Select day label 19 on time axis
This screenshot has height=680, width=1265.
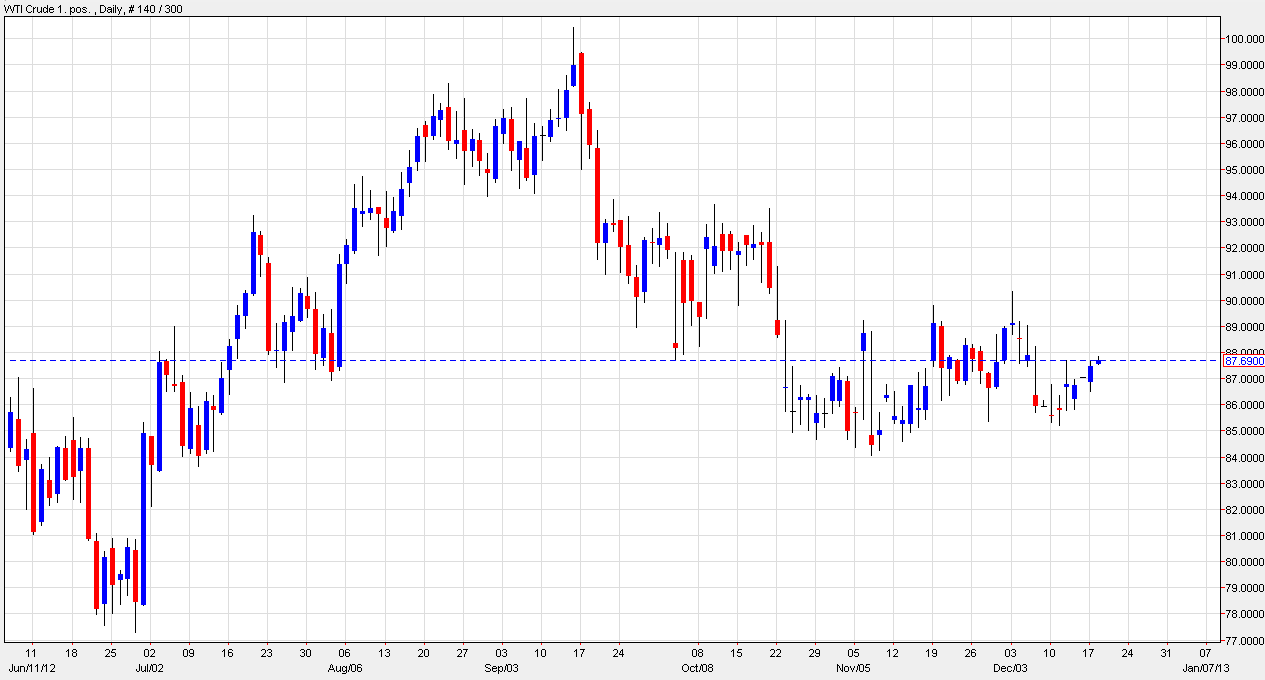932,653
